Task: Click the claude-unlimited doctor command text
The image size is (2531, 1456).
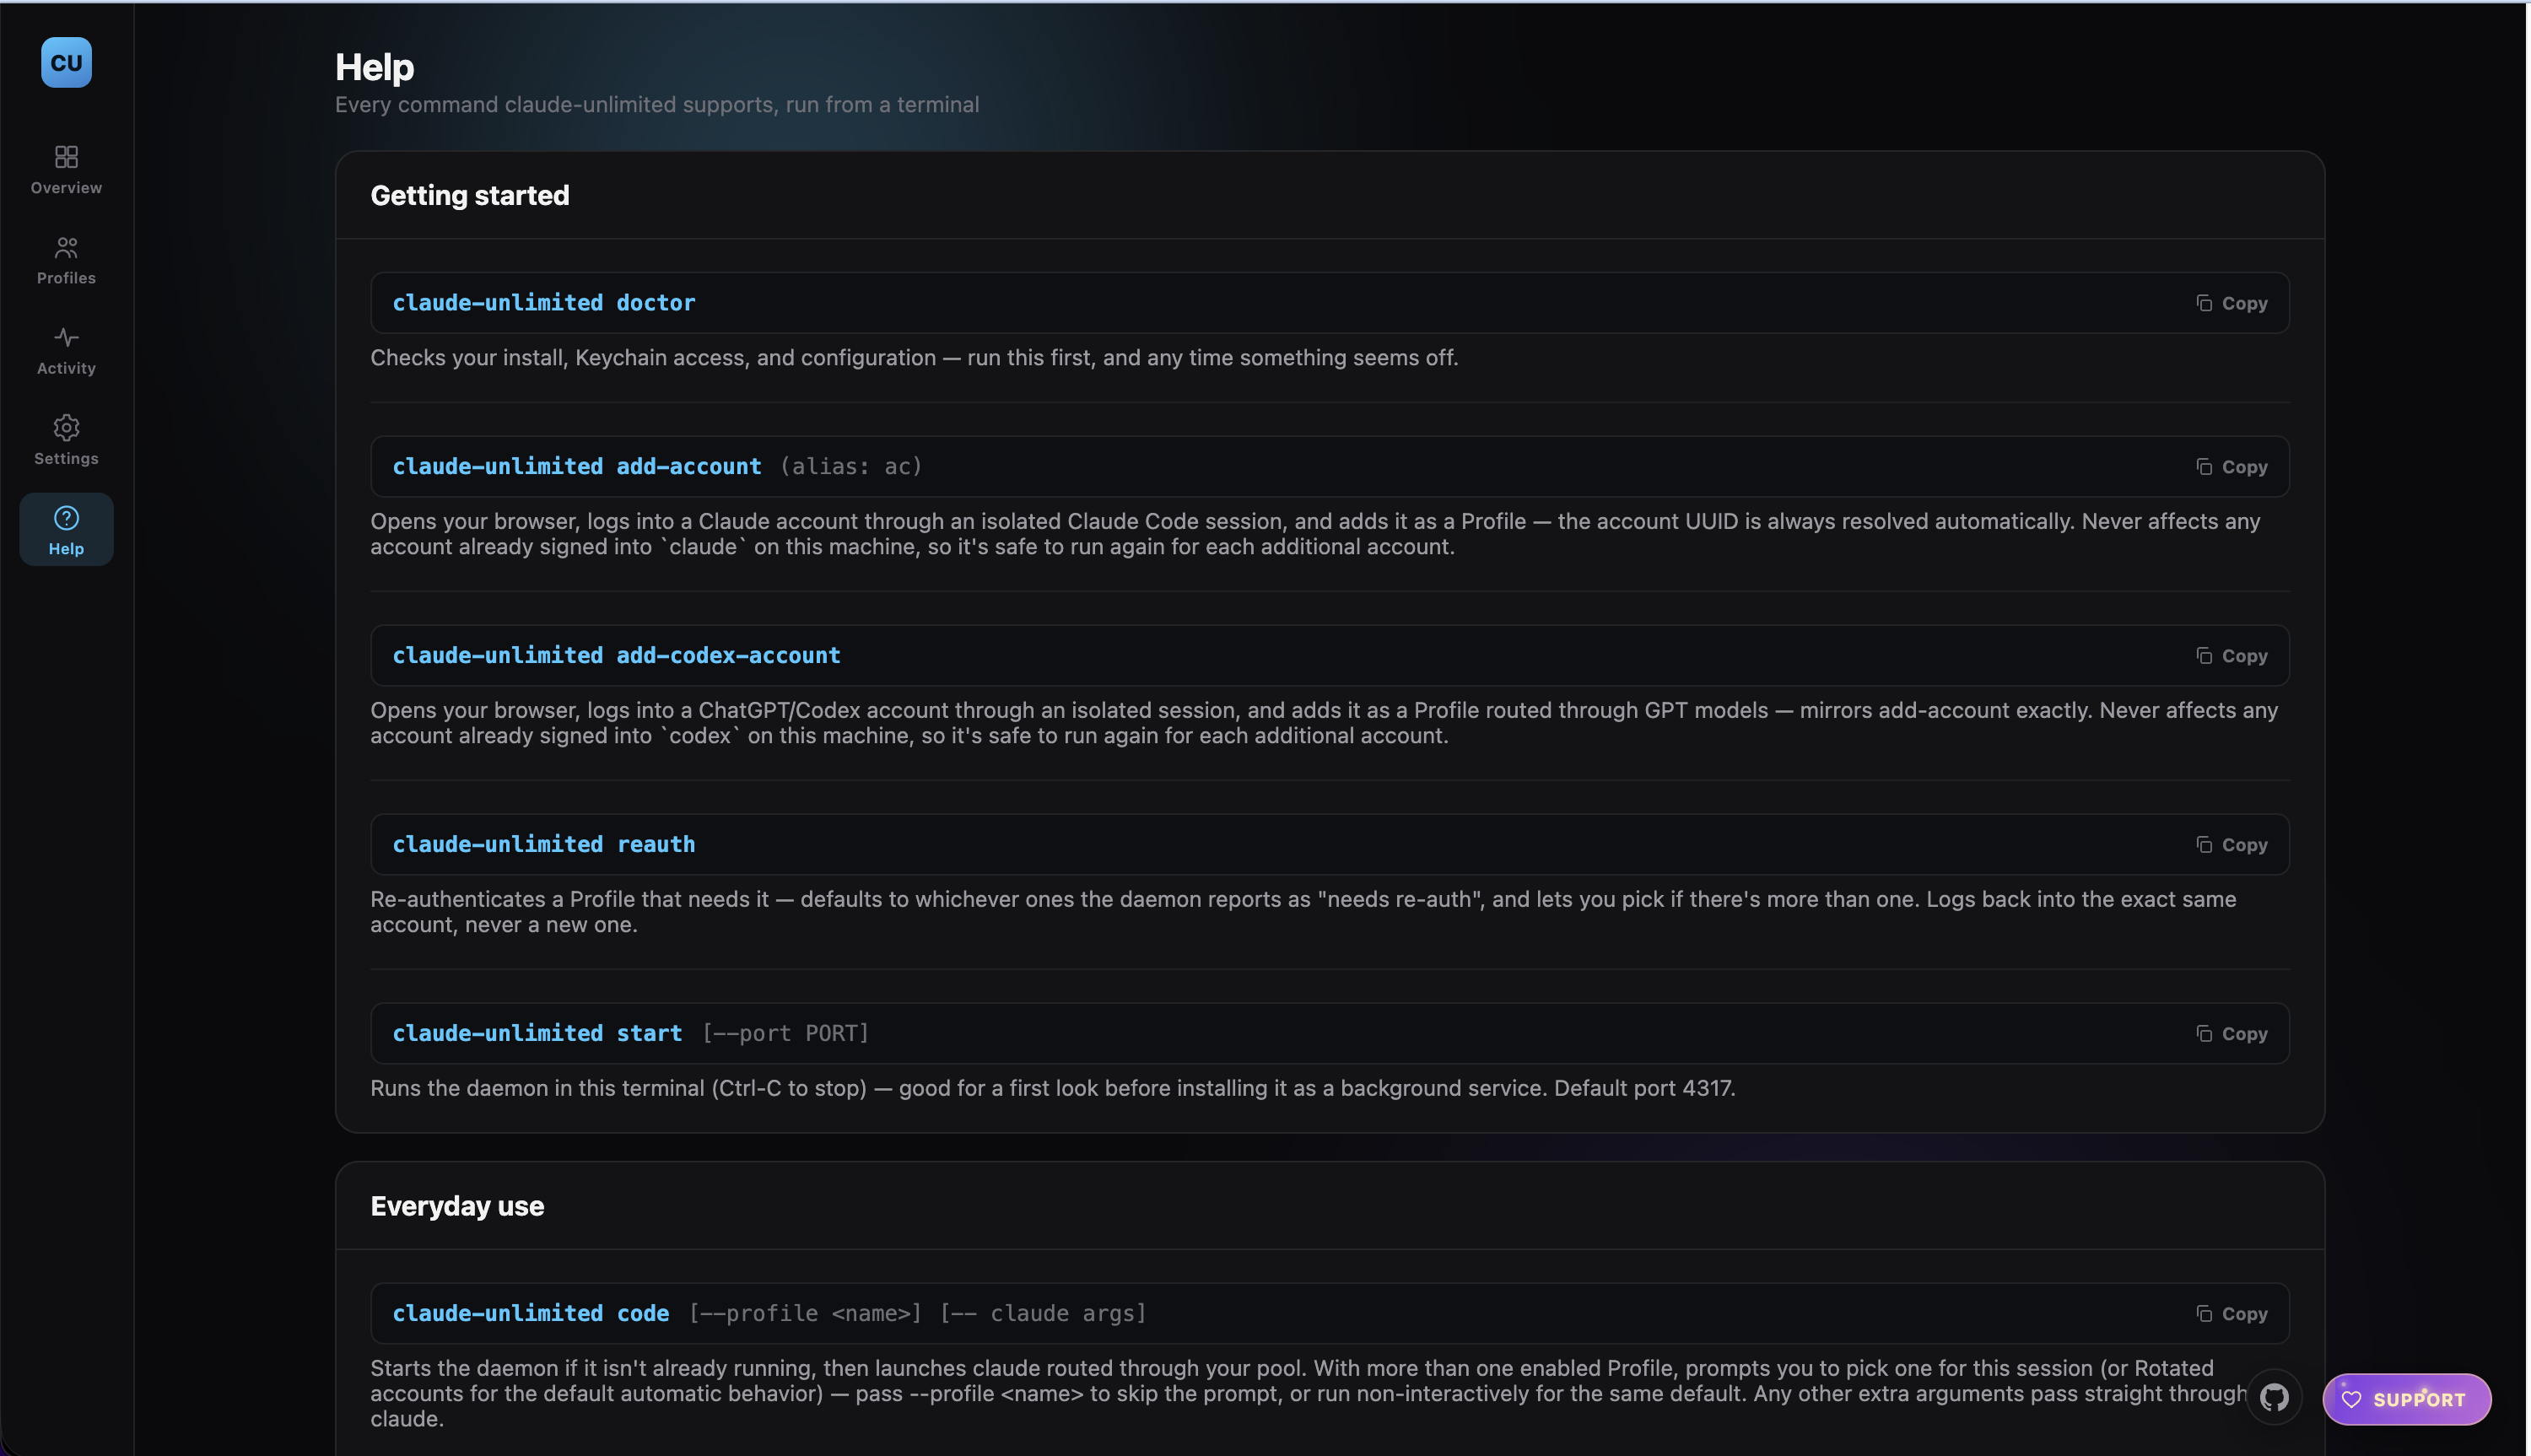Action: (543, 302)
